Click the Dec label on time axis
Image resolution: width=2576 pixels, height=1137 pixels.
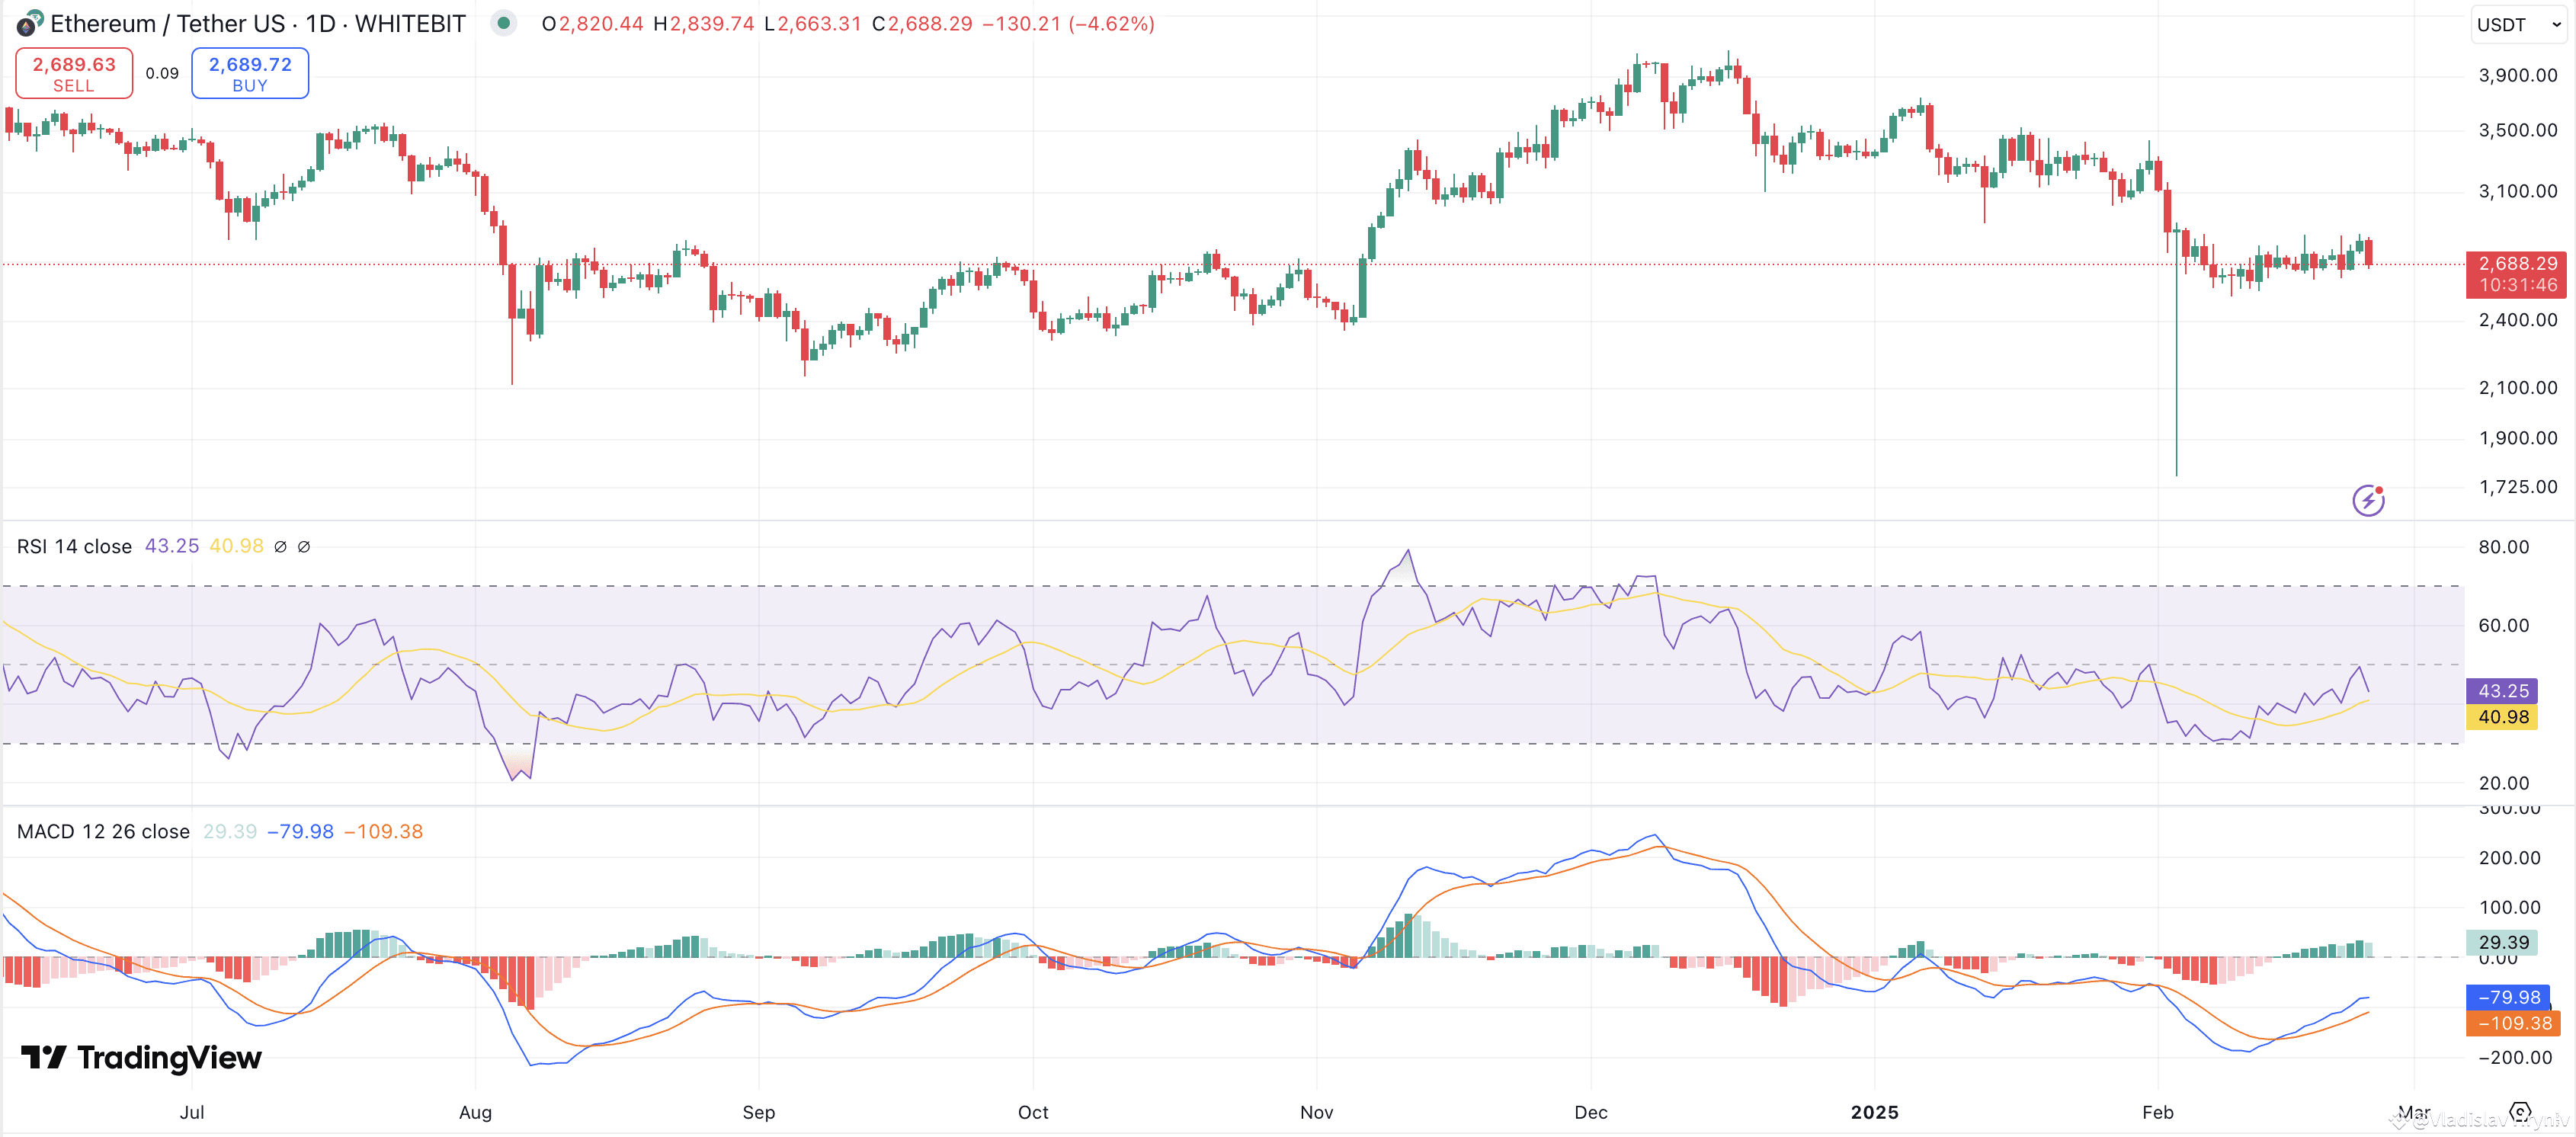(x=1590, y=1112)
